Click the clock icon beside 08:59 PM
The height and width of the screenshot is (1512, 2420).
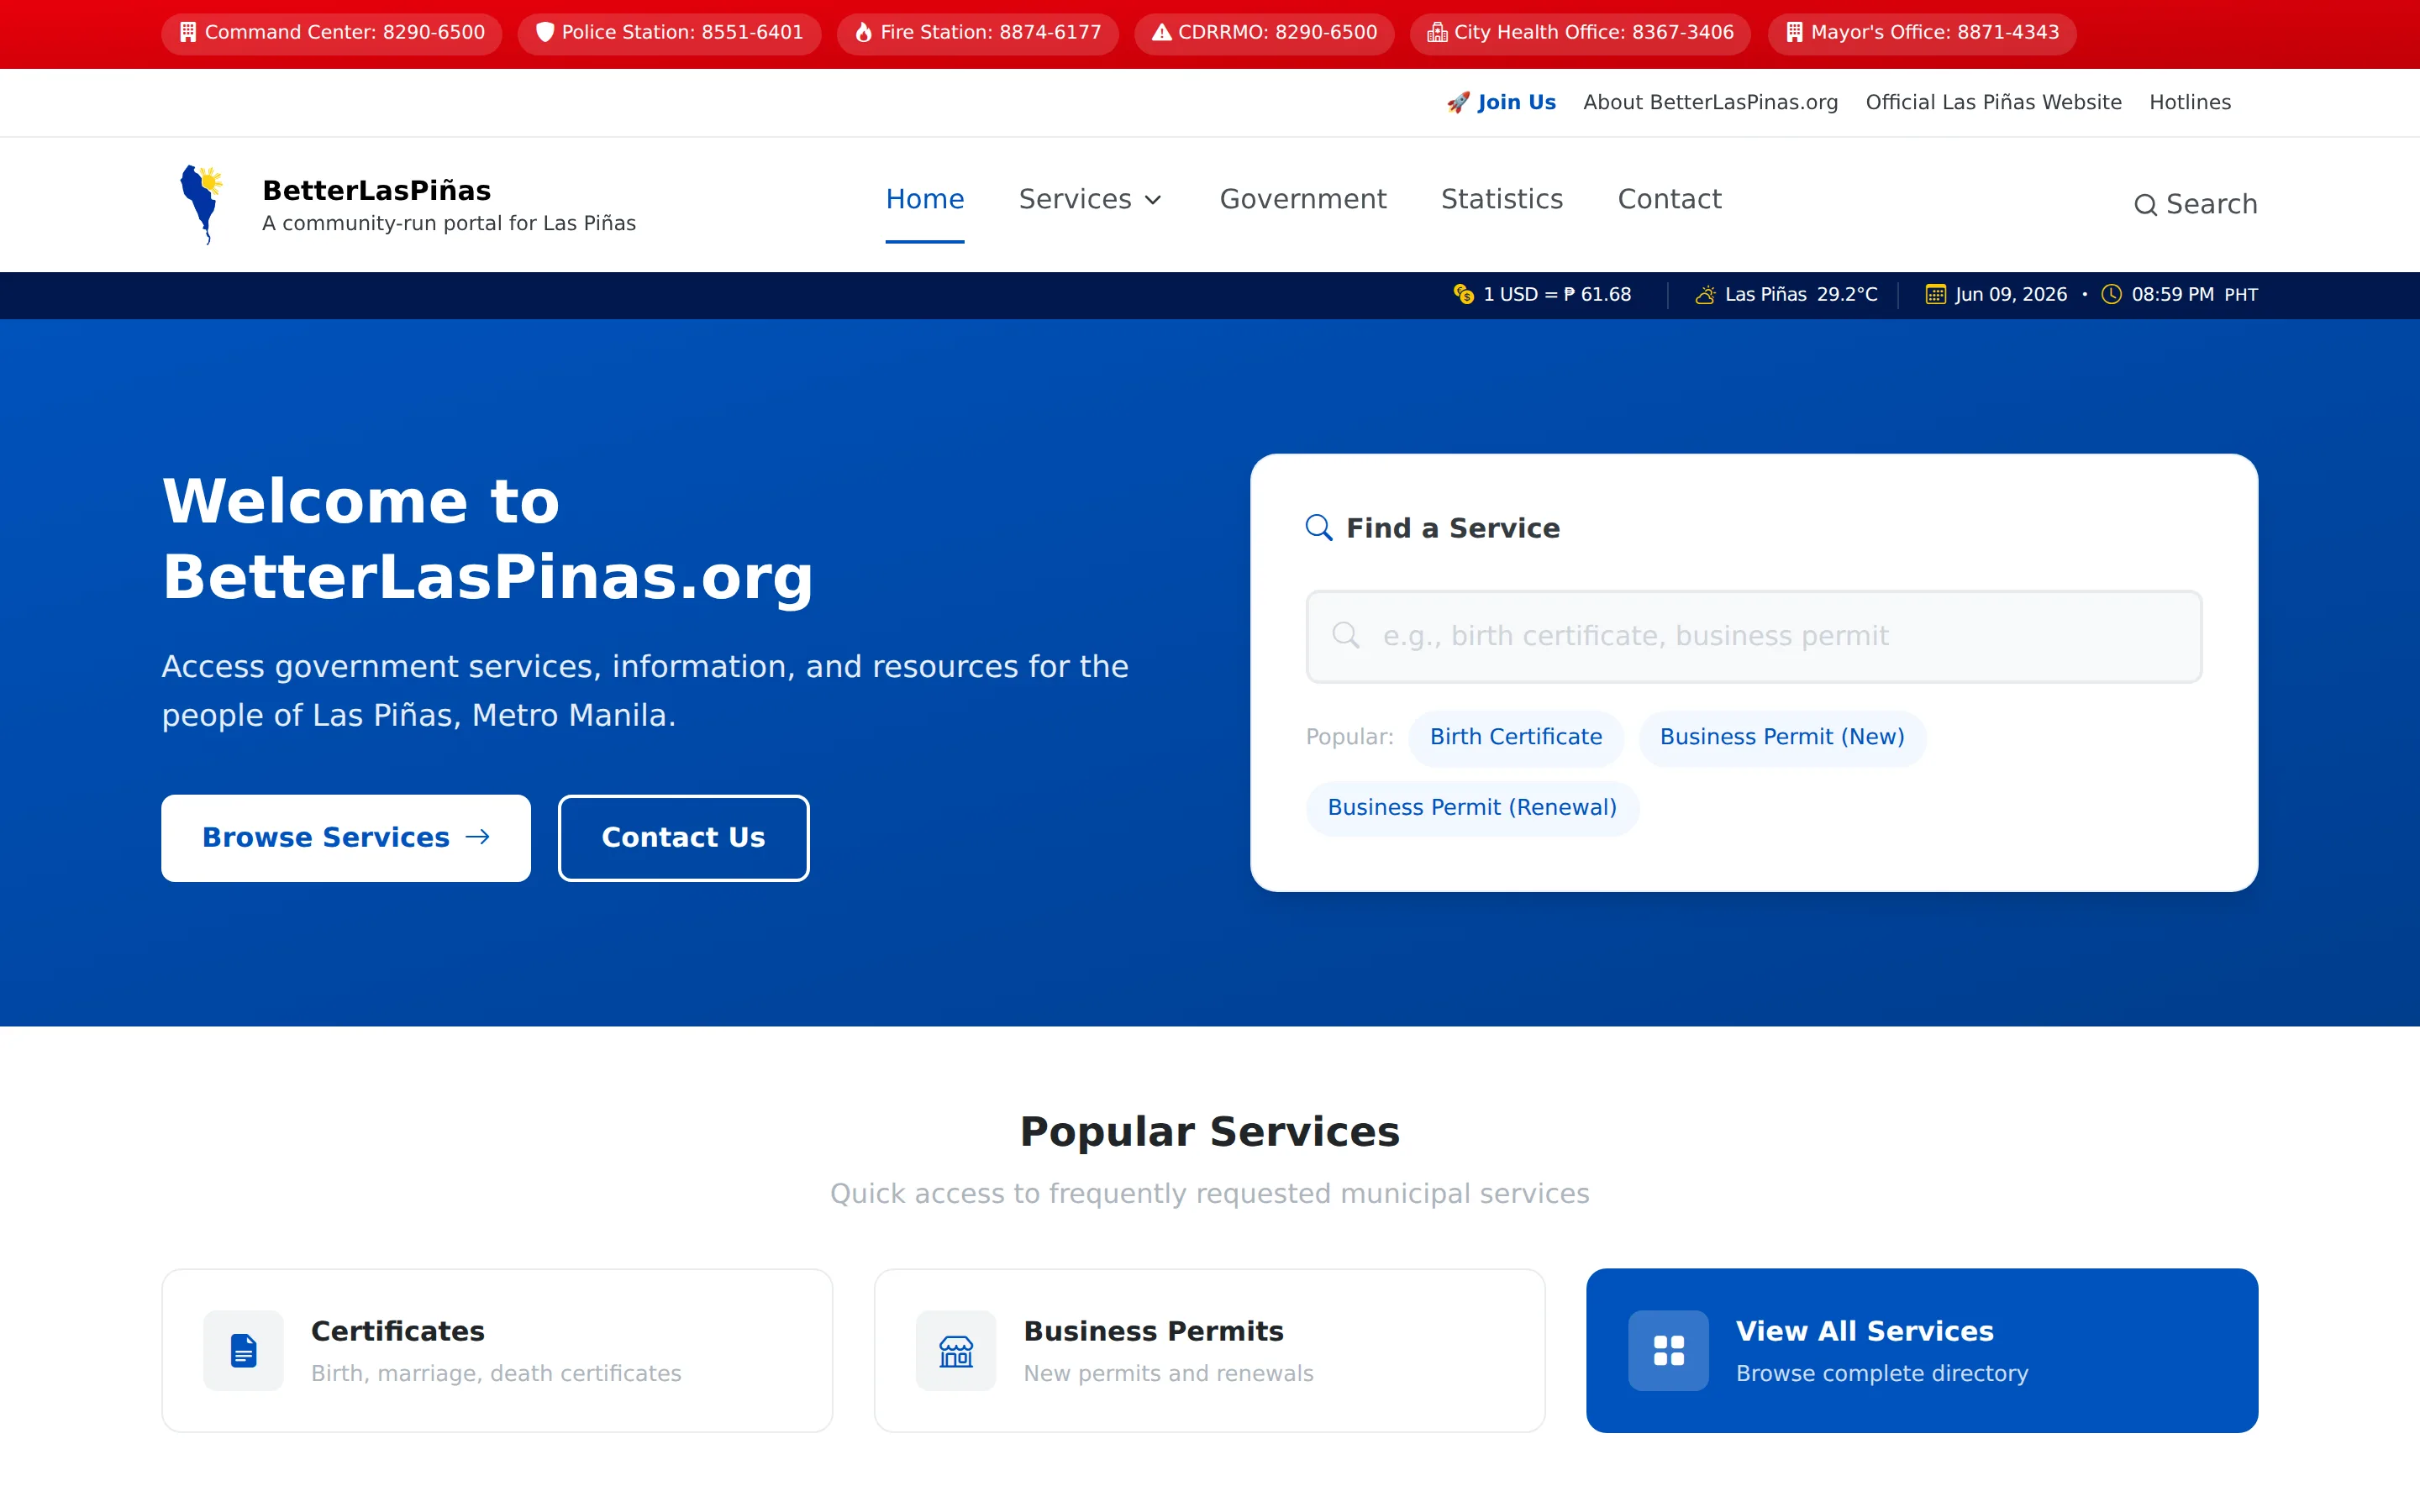2111,294
